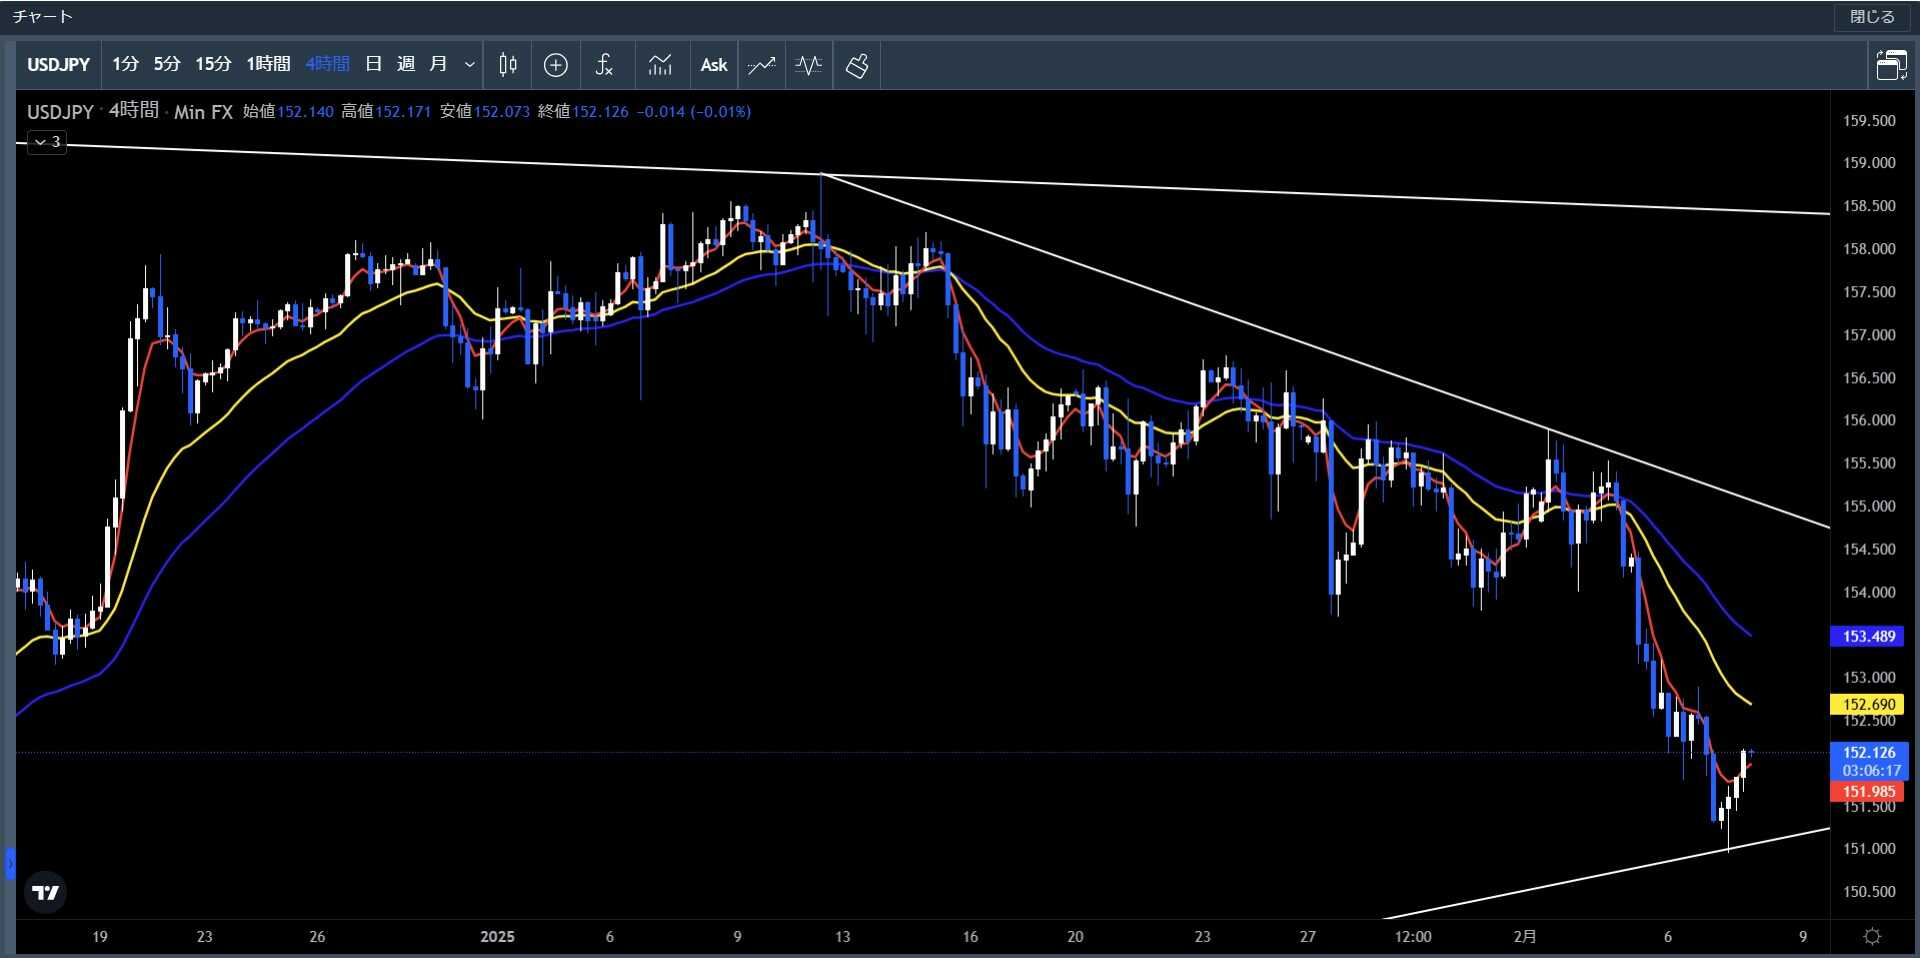The height and width of the screenshot is (958, 1920).
Task: Switch to the 1分 timeframe
Action: 125,65
